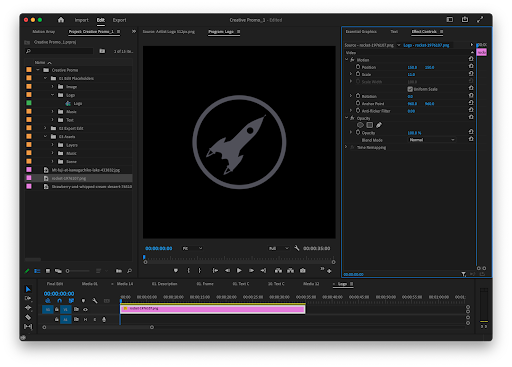The image size is (512, 367).
Task: Add marker in the timeline header
Action: tap(83, 301)
